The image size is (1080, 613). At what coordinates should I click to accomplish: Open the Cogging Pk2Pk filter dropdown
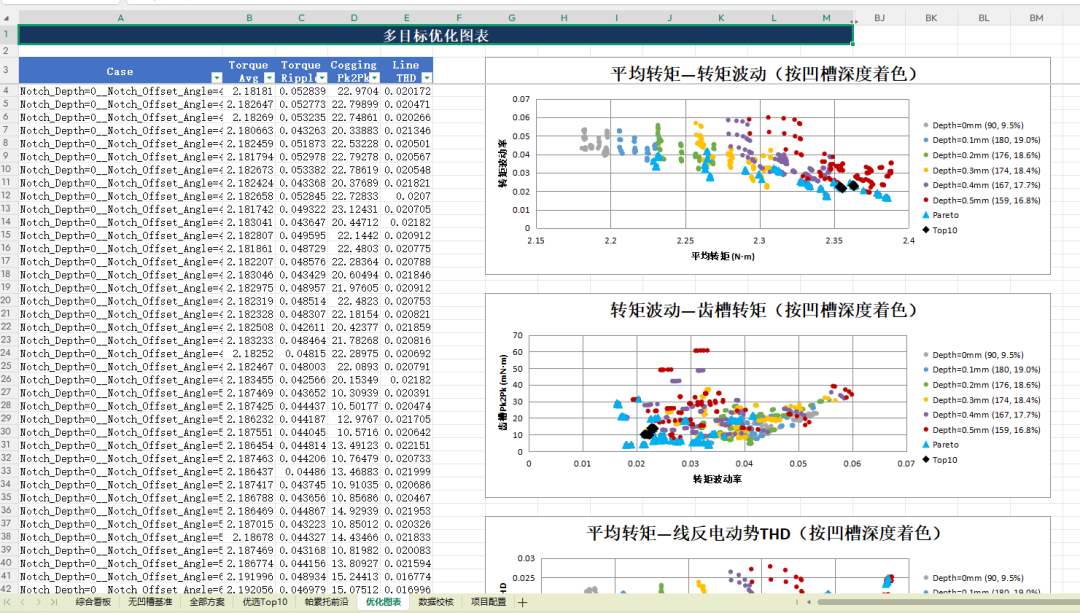[x=374, y=78]
